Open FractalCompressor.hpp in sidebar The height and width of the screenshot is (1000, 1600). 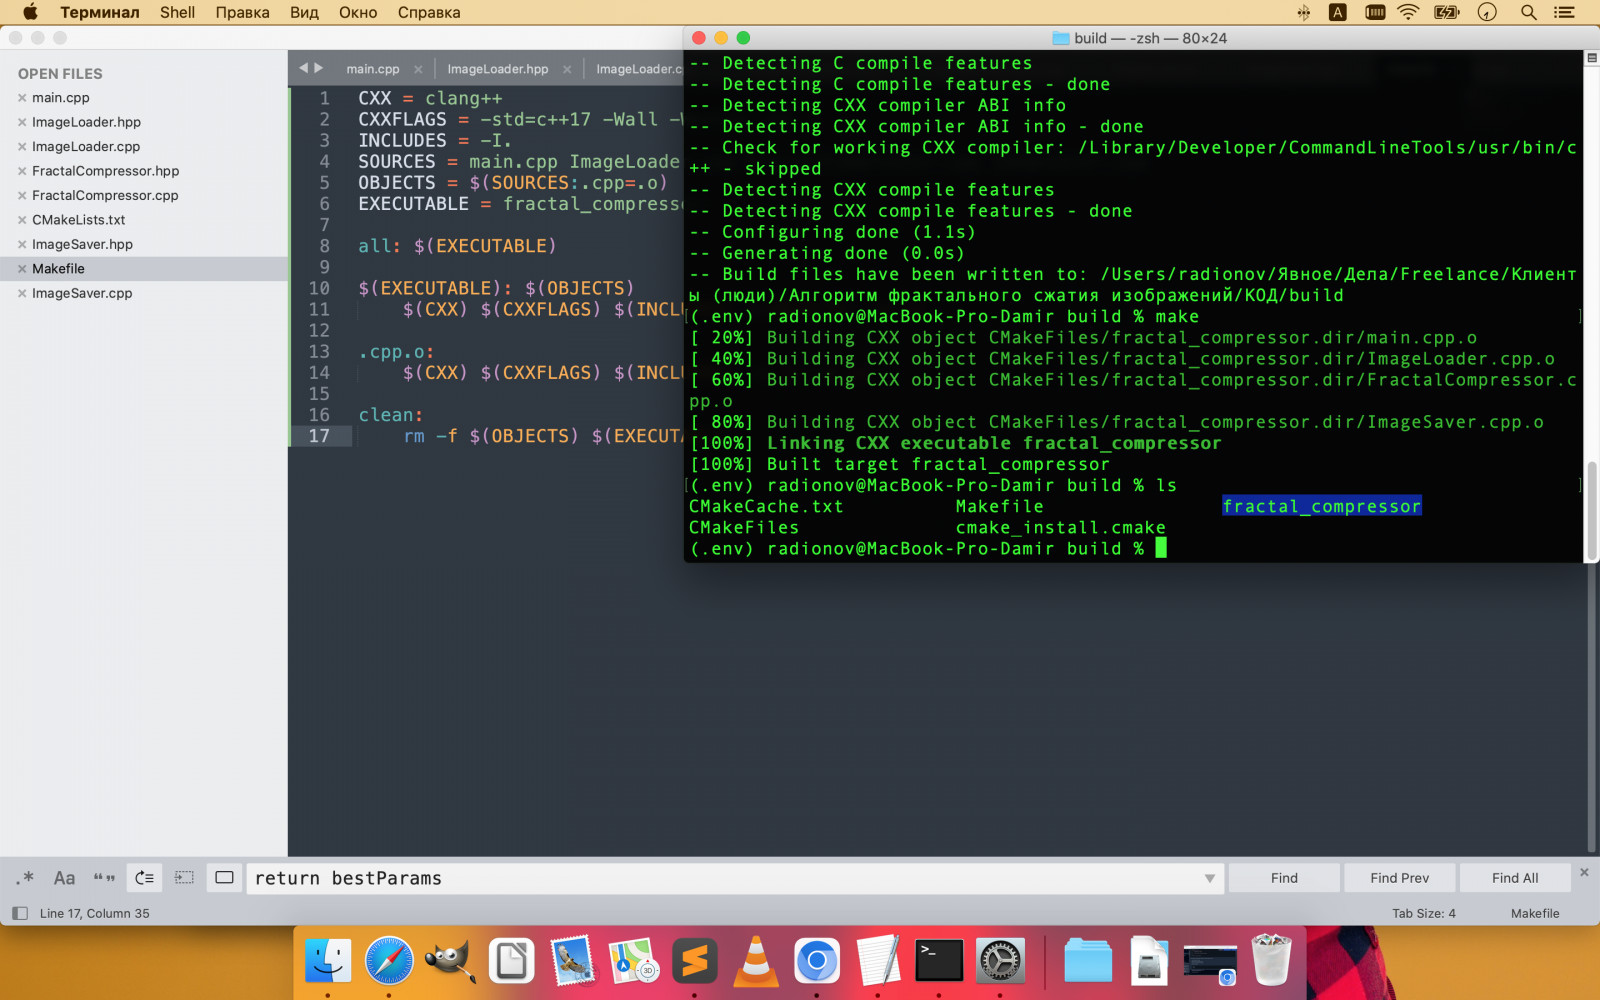pos(105,171)
